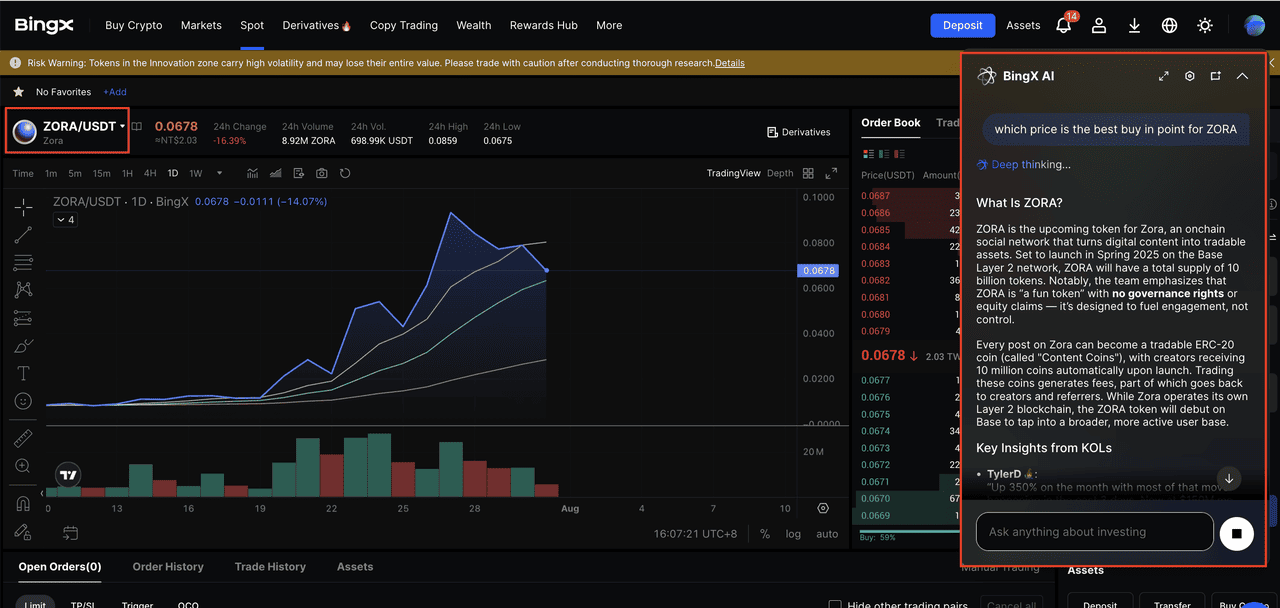The image size is (1280, 608).
Task: Open BingX AI panel settings icon
Action: 1190,76
